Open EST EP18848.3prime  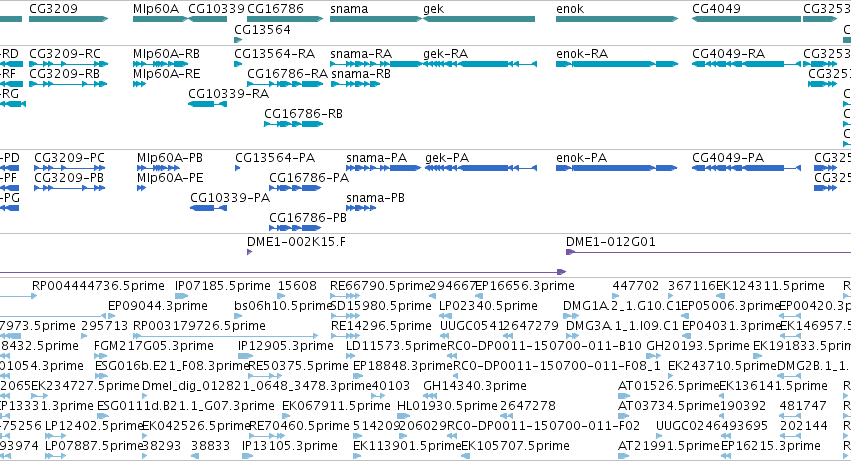[403, 366]
